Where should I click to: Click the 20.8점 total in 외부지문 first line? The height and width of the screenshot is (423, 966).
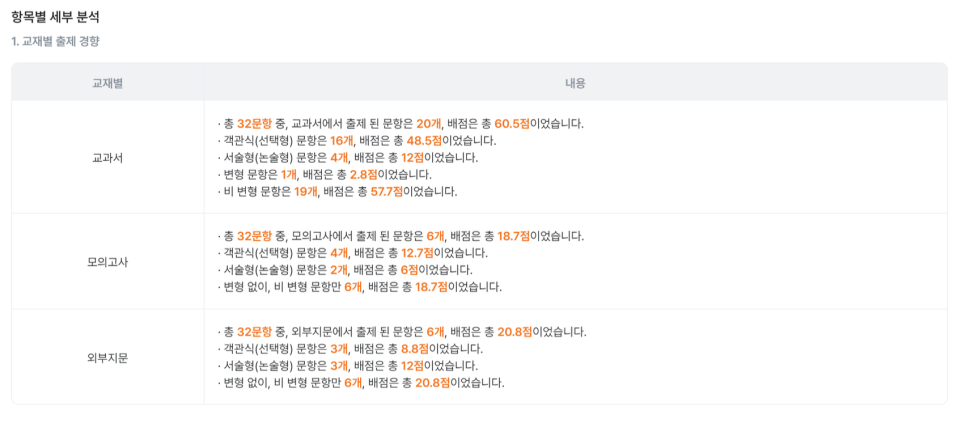pos(515,332)
